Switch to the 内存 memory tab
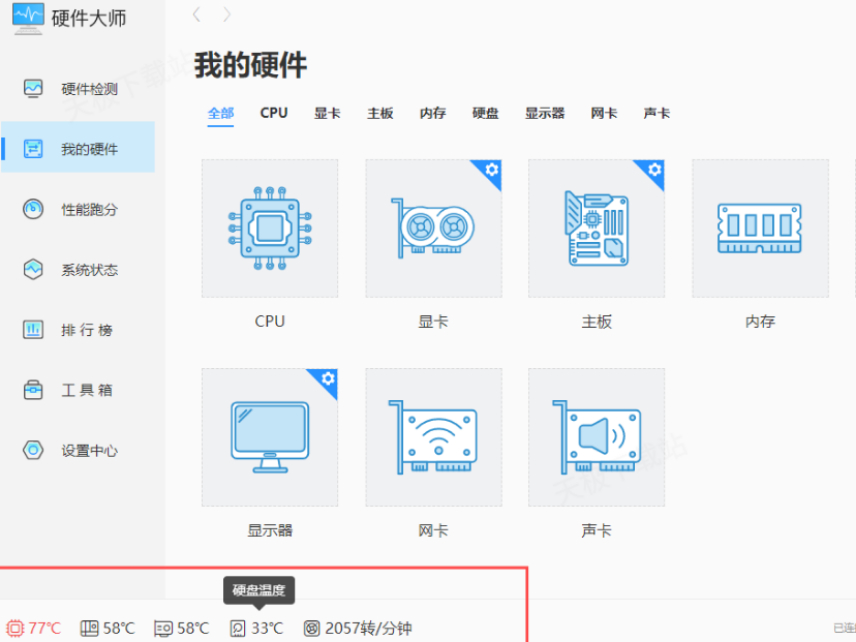The image size is (856, 642). click(x=432, y=113)
